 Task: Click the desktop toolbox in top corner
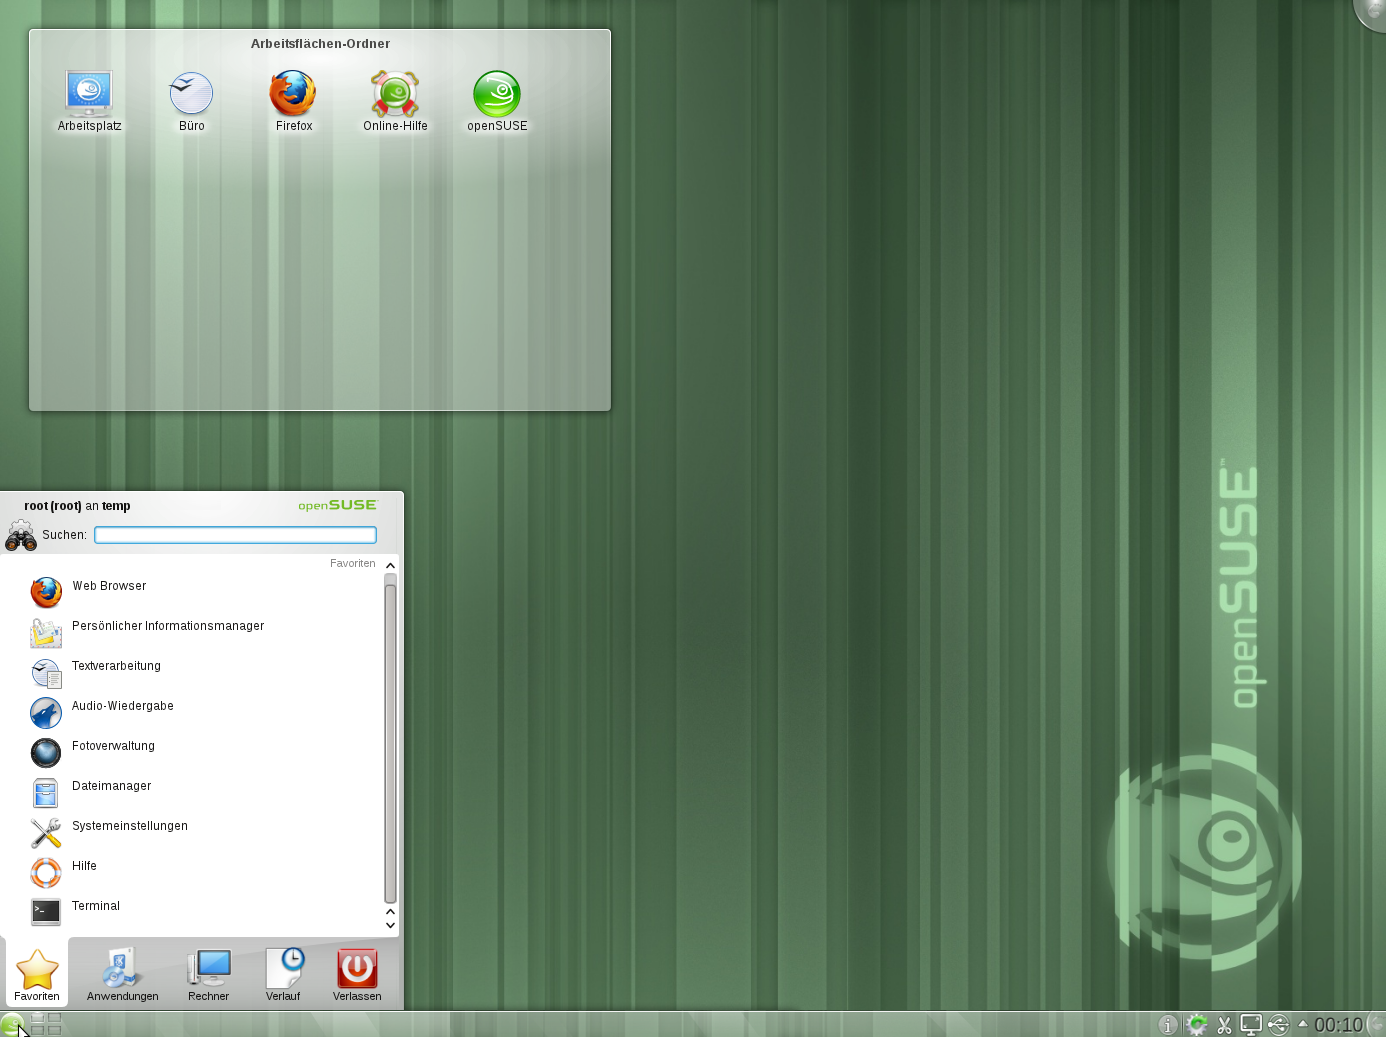coord(1371,13)
